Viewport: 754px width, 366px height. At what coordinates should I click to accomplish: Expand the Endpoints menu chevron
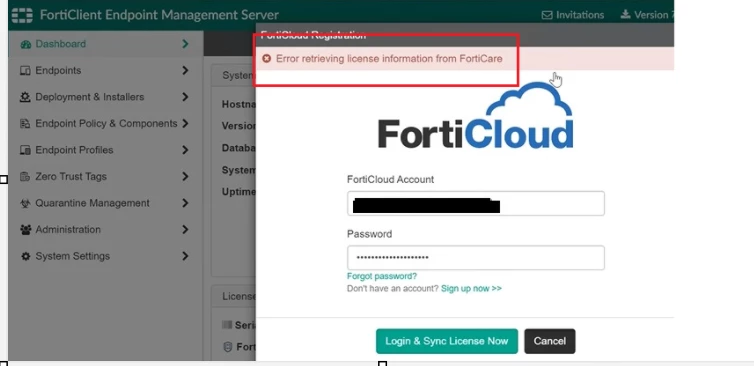tap(185, 70)
